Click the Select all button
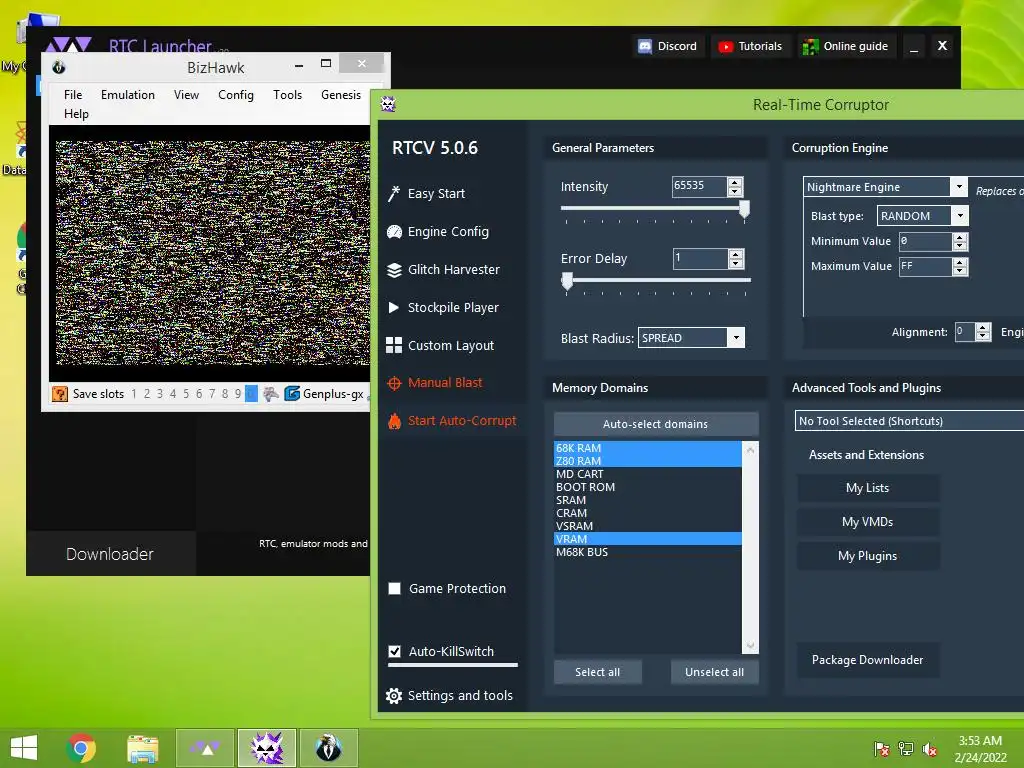This screenshot has height=768, width=1024. point(598,672)
